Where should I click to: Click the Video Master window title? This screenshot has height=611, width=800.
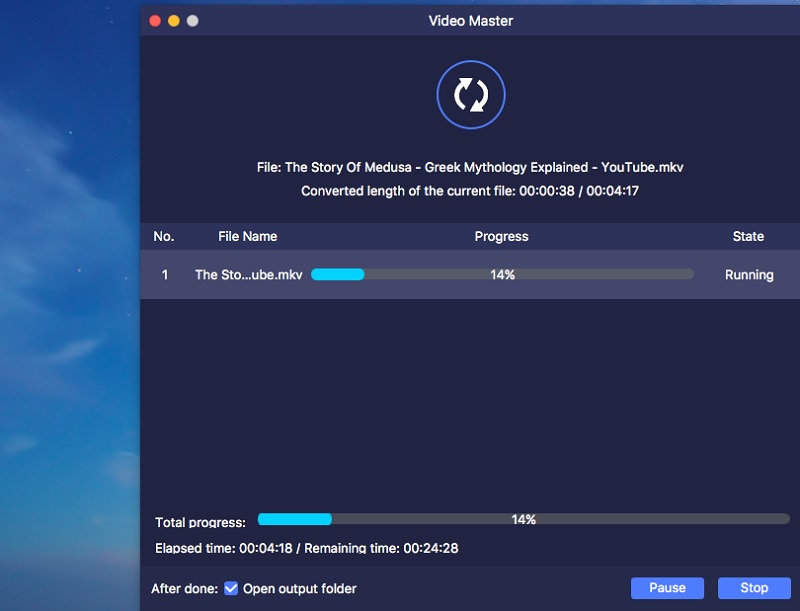[x=470, y=21]
